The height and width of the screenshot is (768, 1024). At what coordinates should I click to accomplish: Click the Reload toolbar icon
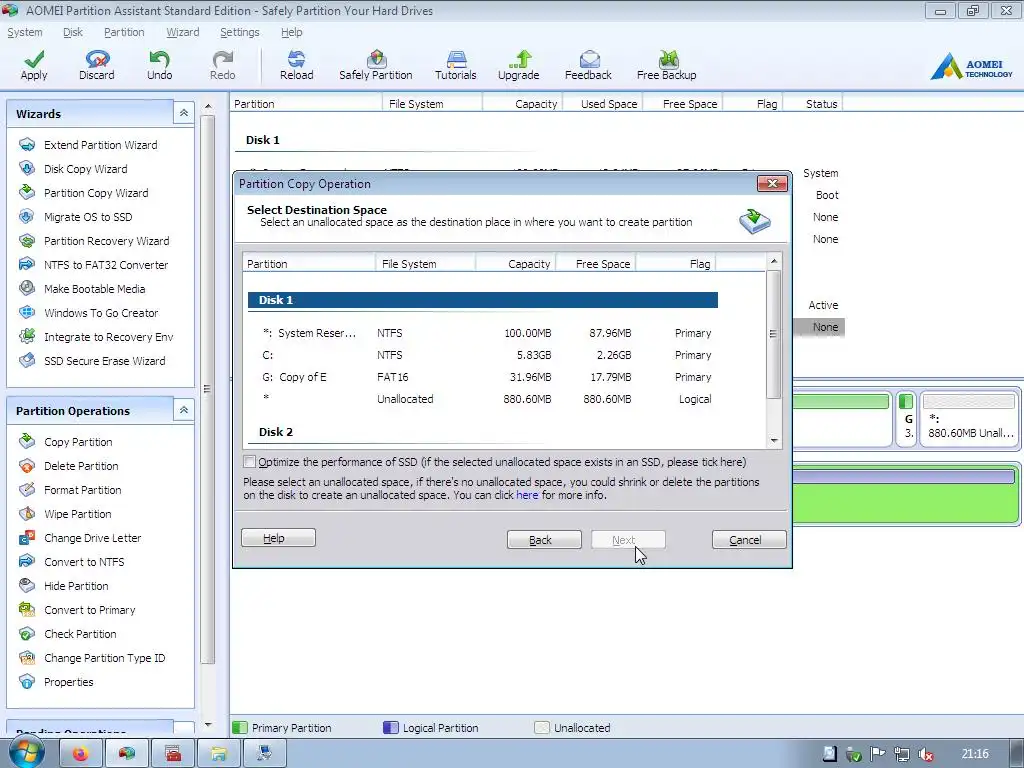click(296, 65)
